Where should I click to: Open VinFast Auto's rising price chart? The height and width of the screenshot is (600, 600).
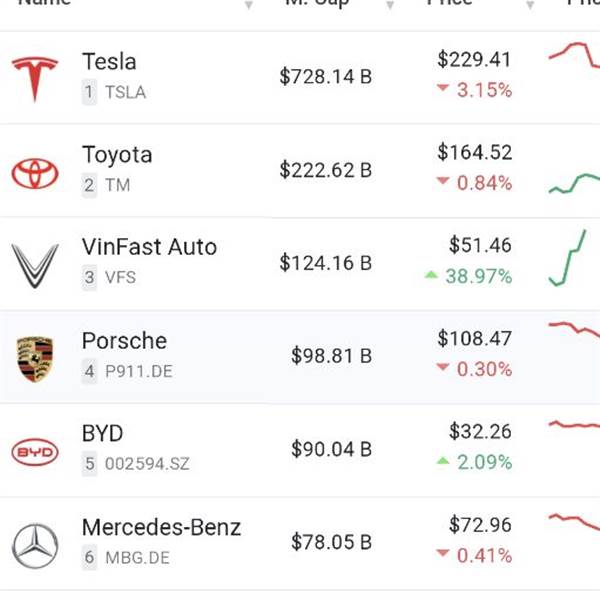pos(570,259)
